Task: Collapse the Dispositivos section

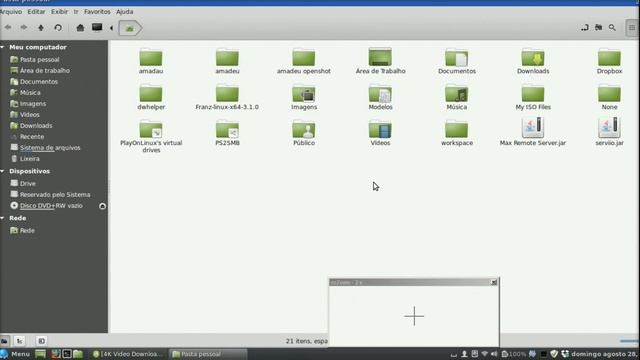Action: point(2,171)
